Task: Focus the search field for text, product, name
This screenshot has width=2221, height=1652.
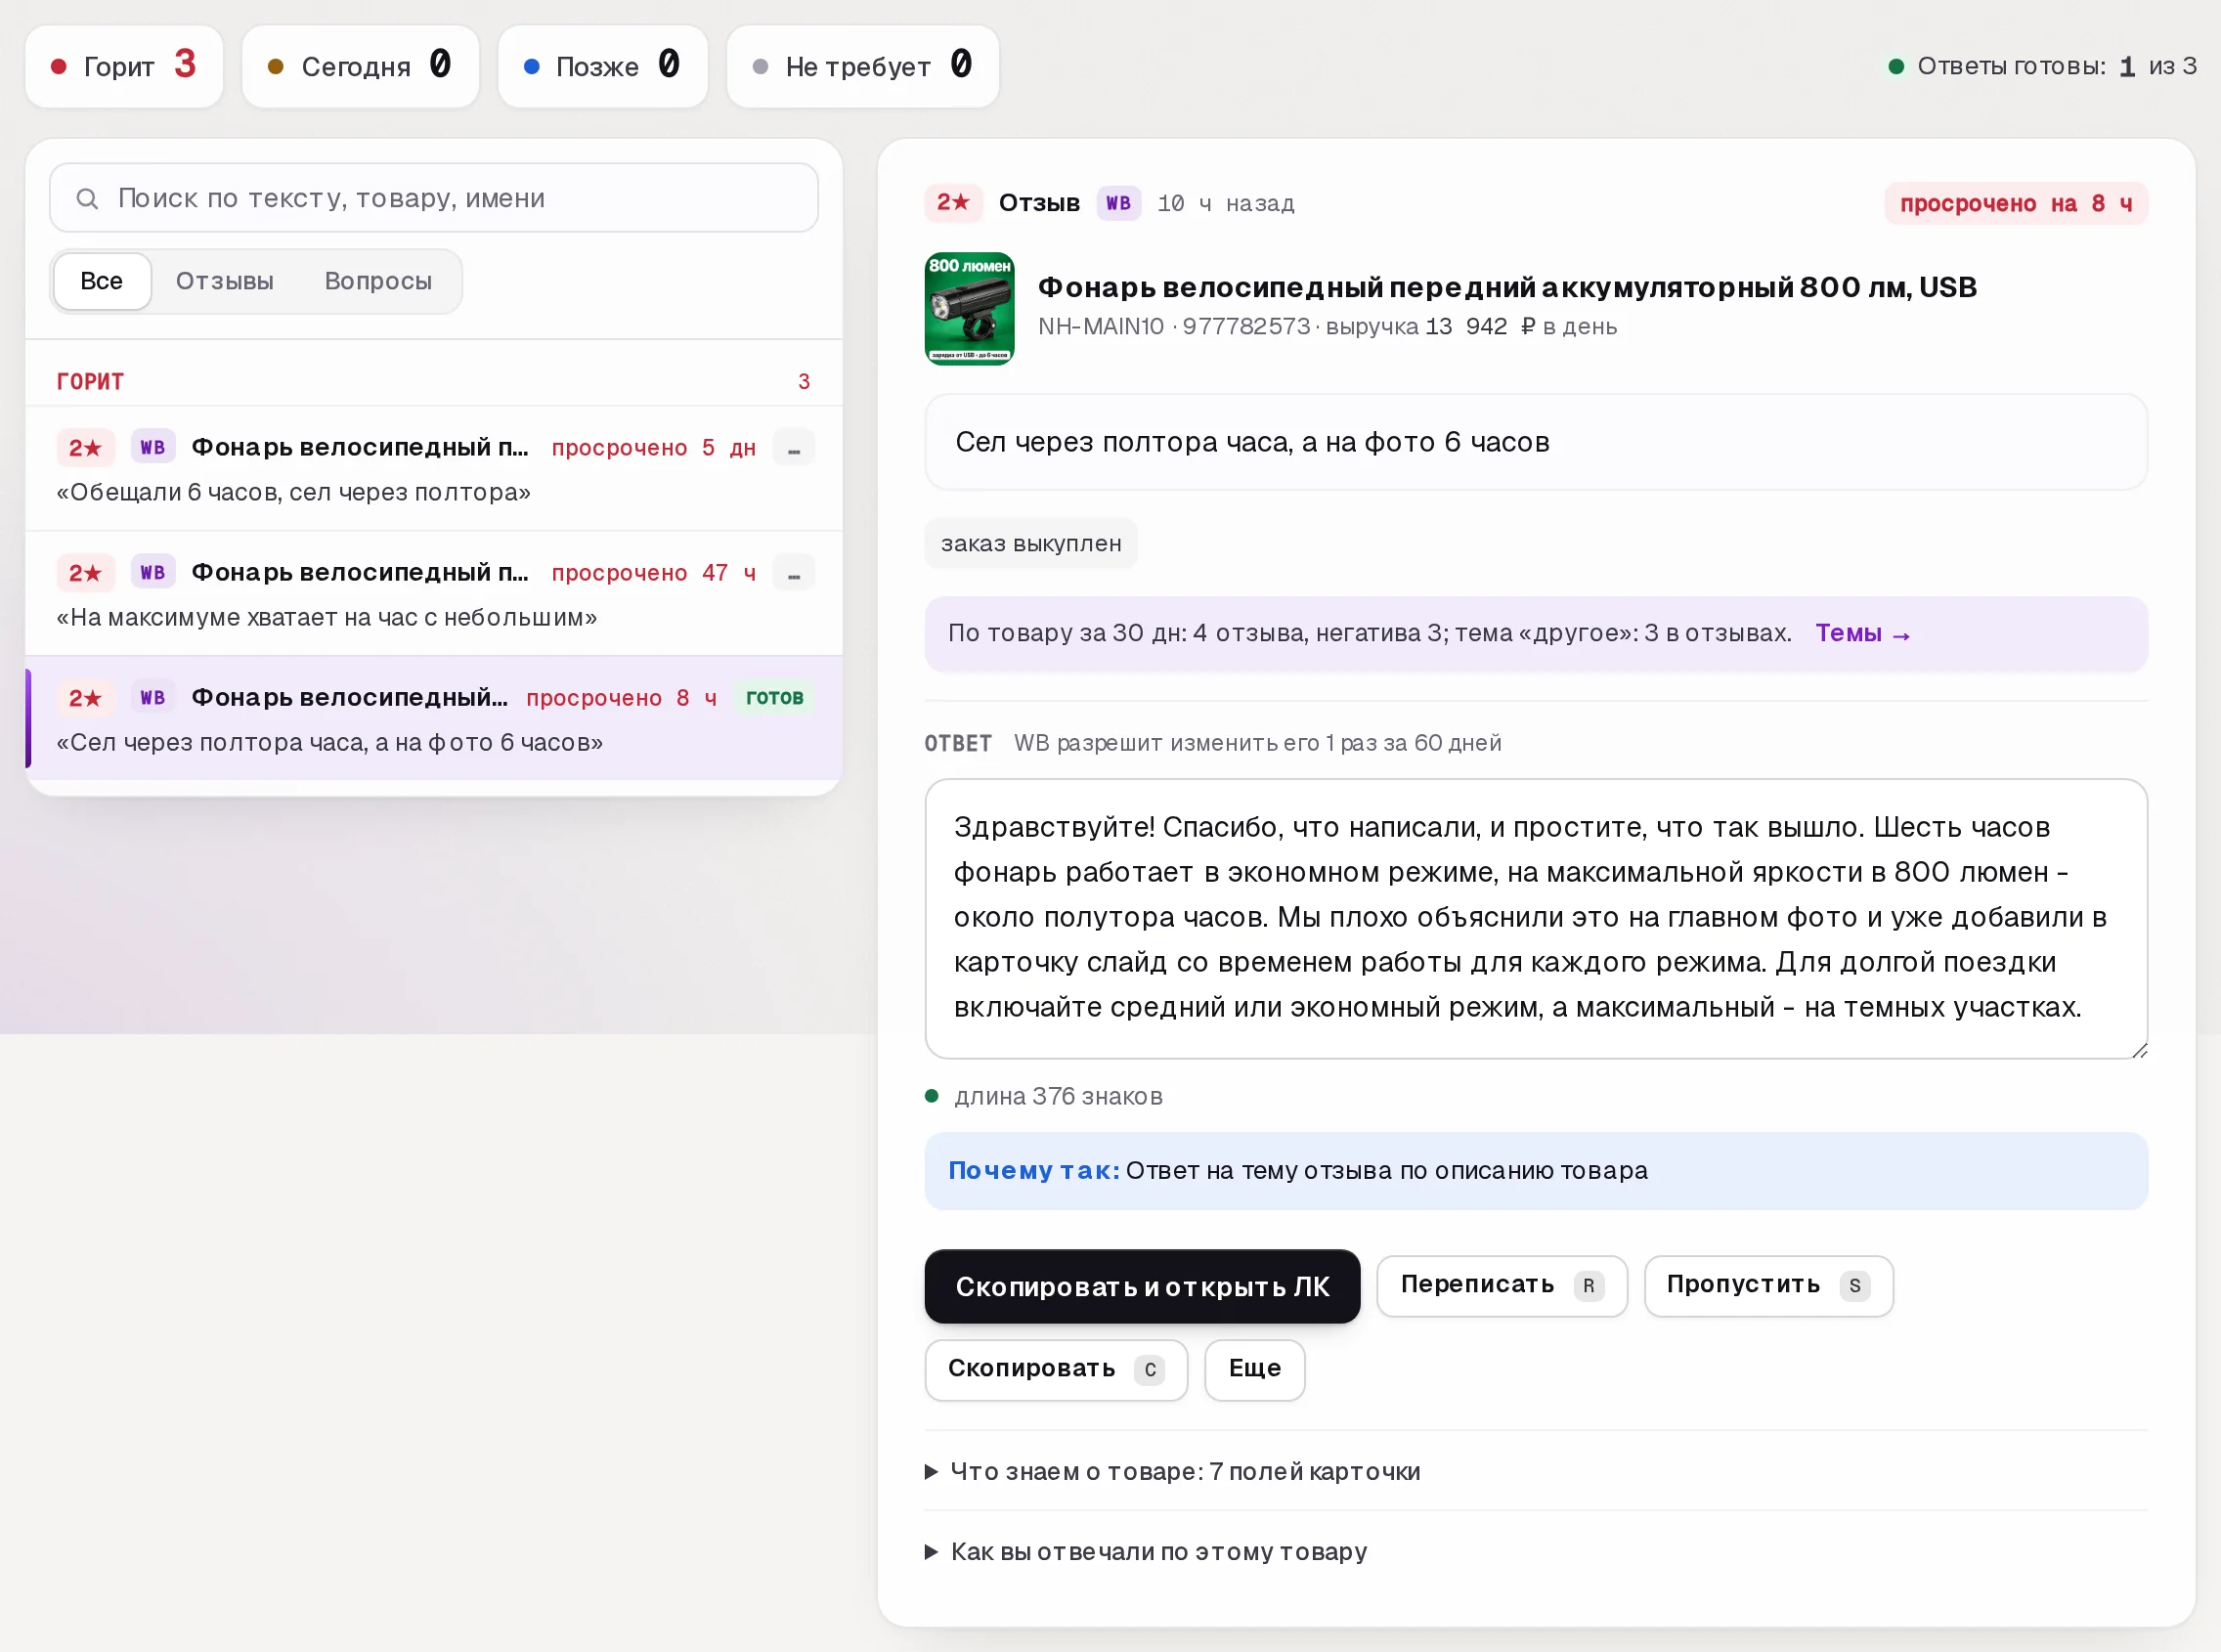Action: click(x=434, y=198)
